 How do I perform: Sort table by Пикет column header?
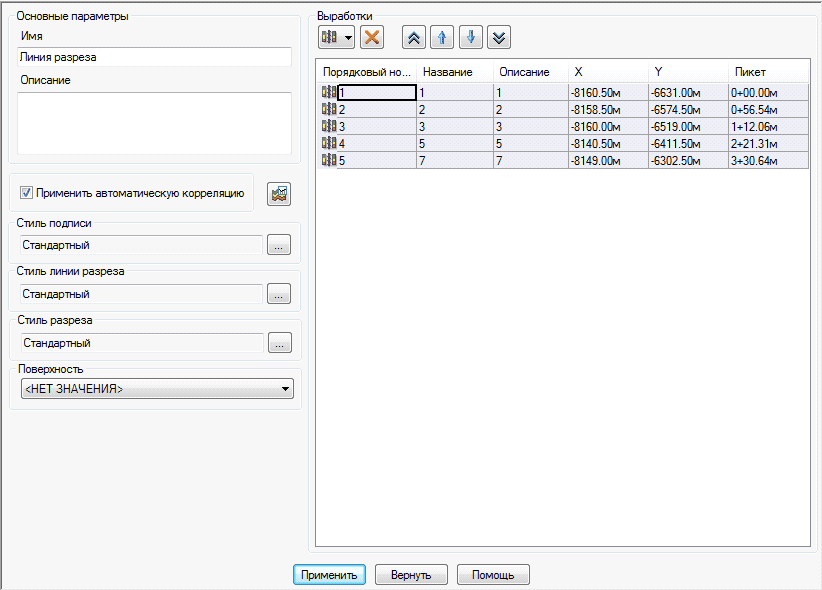[x=767, y=72]
